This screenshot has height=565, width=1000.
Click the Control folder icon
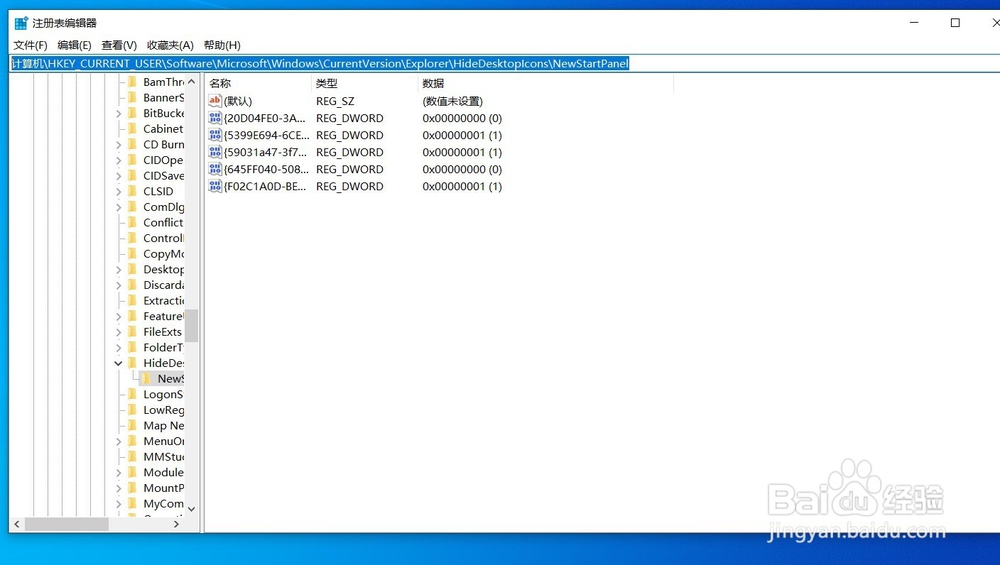coord(133,238)
